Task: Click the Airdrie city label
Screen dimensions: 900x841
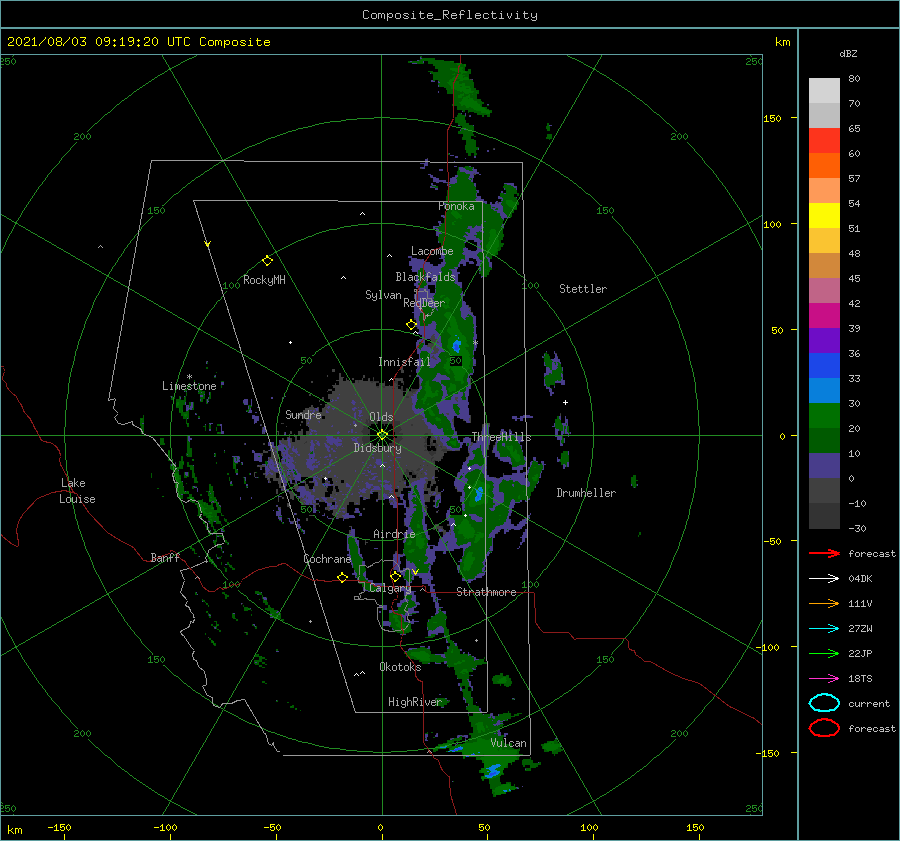Action: 394,534
